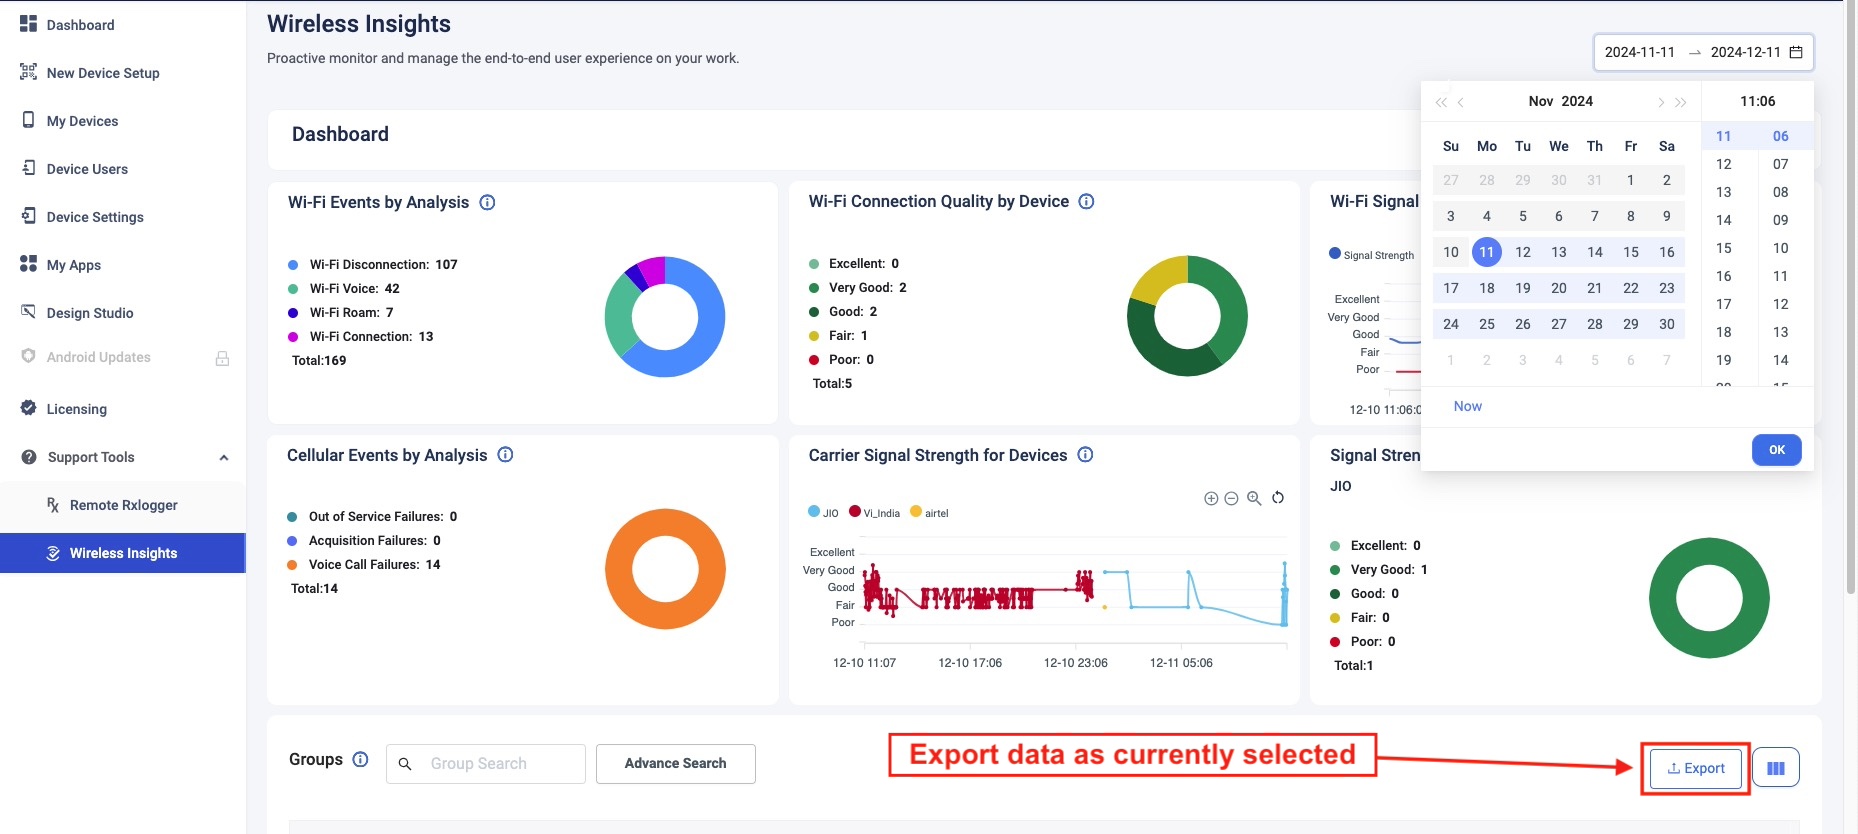The width and height of the screenshot is (1858, 834).
Task: Reset zoom on Carrier Signal Strength chart
Action: pyautogui.click(x=1278, y=498)
